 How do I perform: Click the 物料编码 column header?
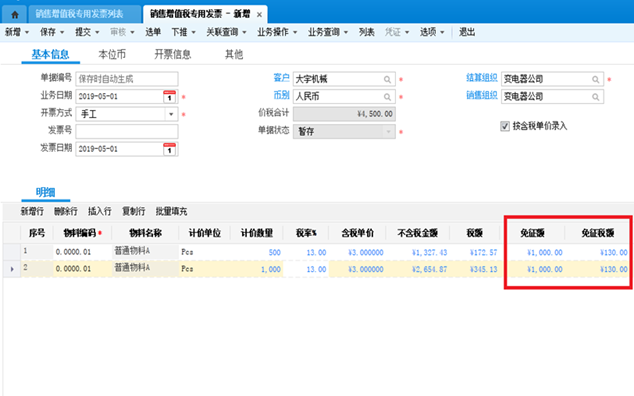82,233
